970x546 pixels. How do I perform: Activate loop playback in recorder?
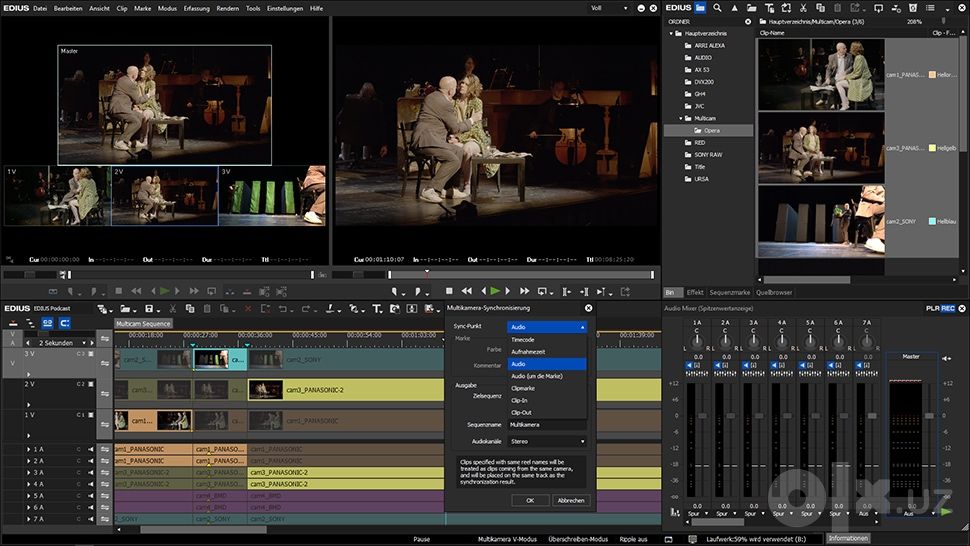click(543, 291)
